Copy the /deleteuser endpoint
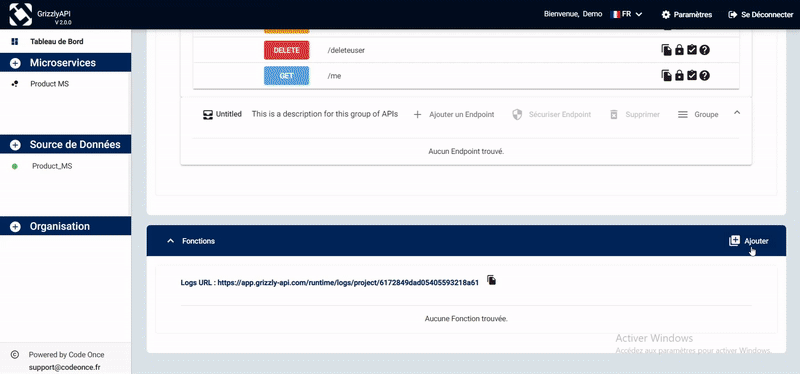Screen dimensions: 800x374 point(666,50)
